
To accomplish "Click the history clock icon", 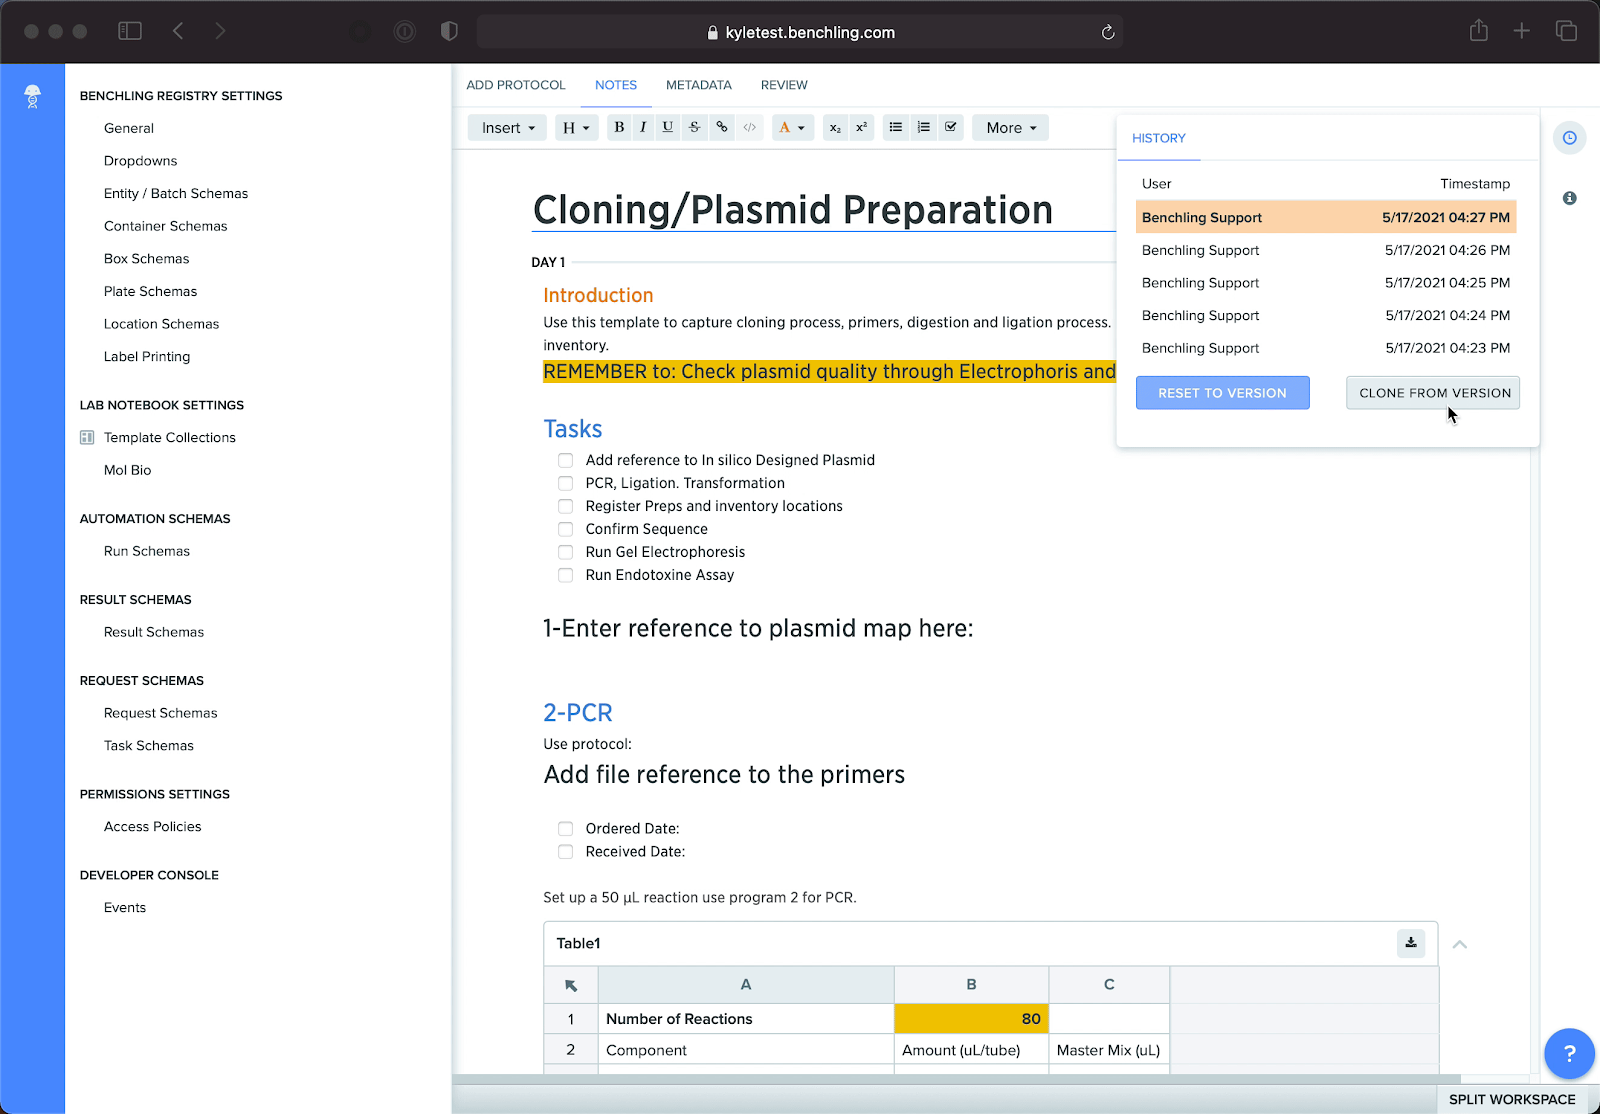I will tap(1570, 138).
